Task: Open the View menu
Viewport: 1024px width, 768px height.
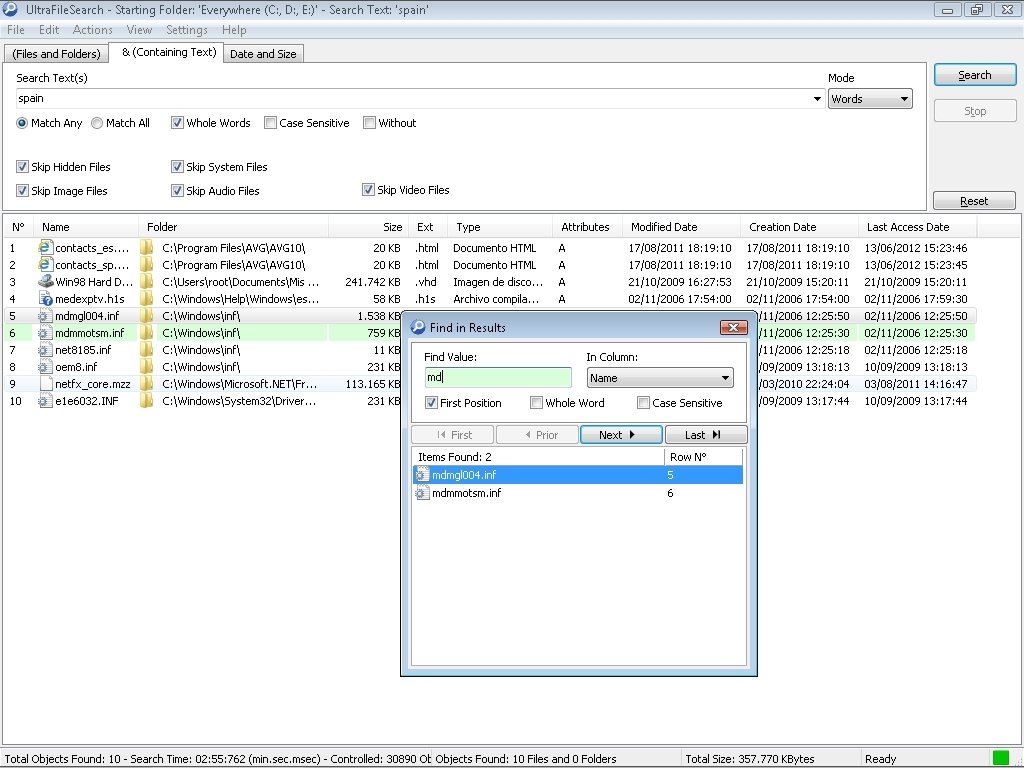Action: click(x=139, y=30)
